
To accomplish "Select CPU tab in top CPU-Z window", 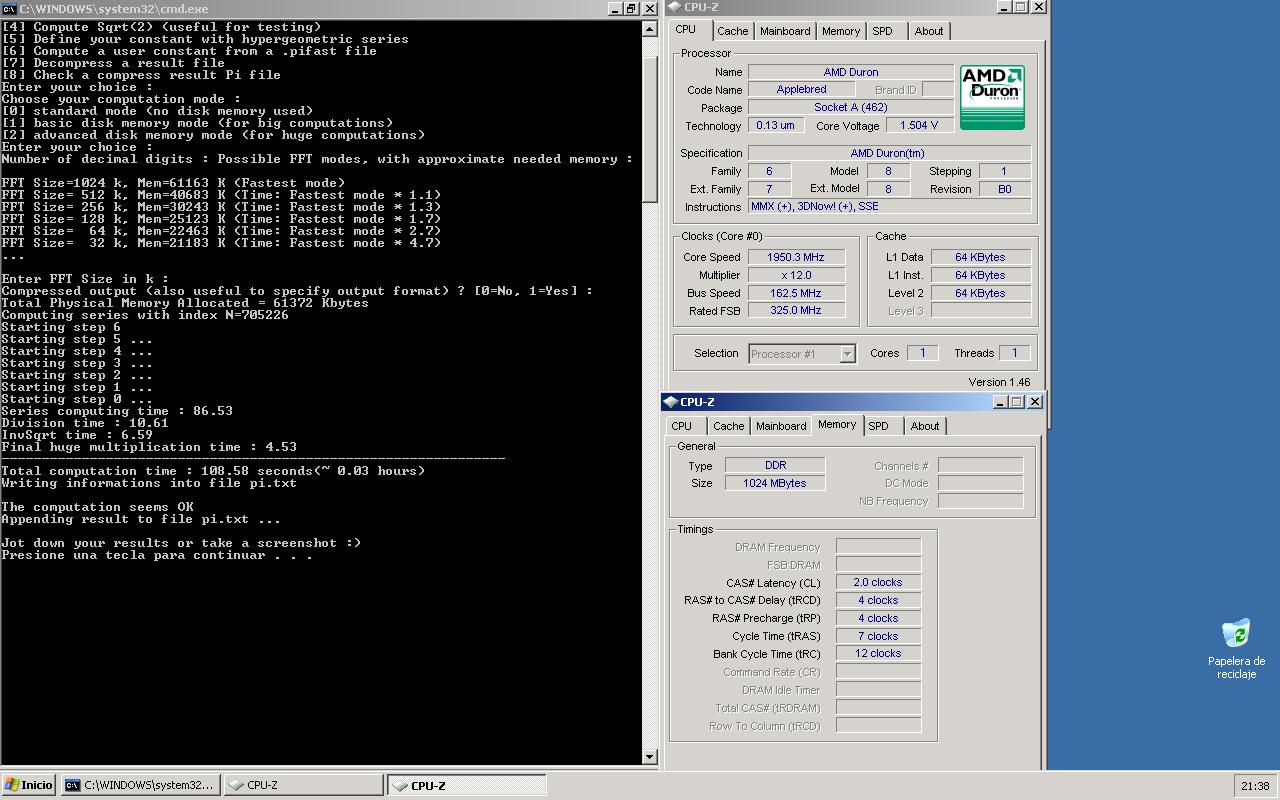I will coord(686,29).
